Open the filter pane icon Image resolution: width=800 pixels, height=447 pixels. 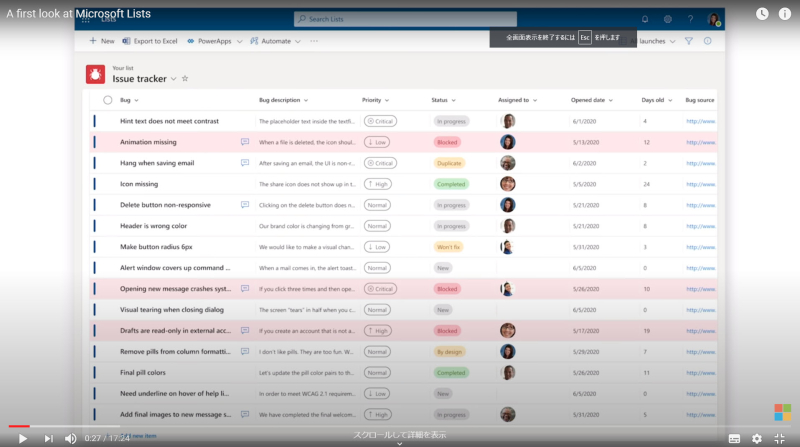[689, 41]
